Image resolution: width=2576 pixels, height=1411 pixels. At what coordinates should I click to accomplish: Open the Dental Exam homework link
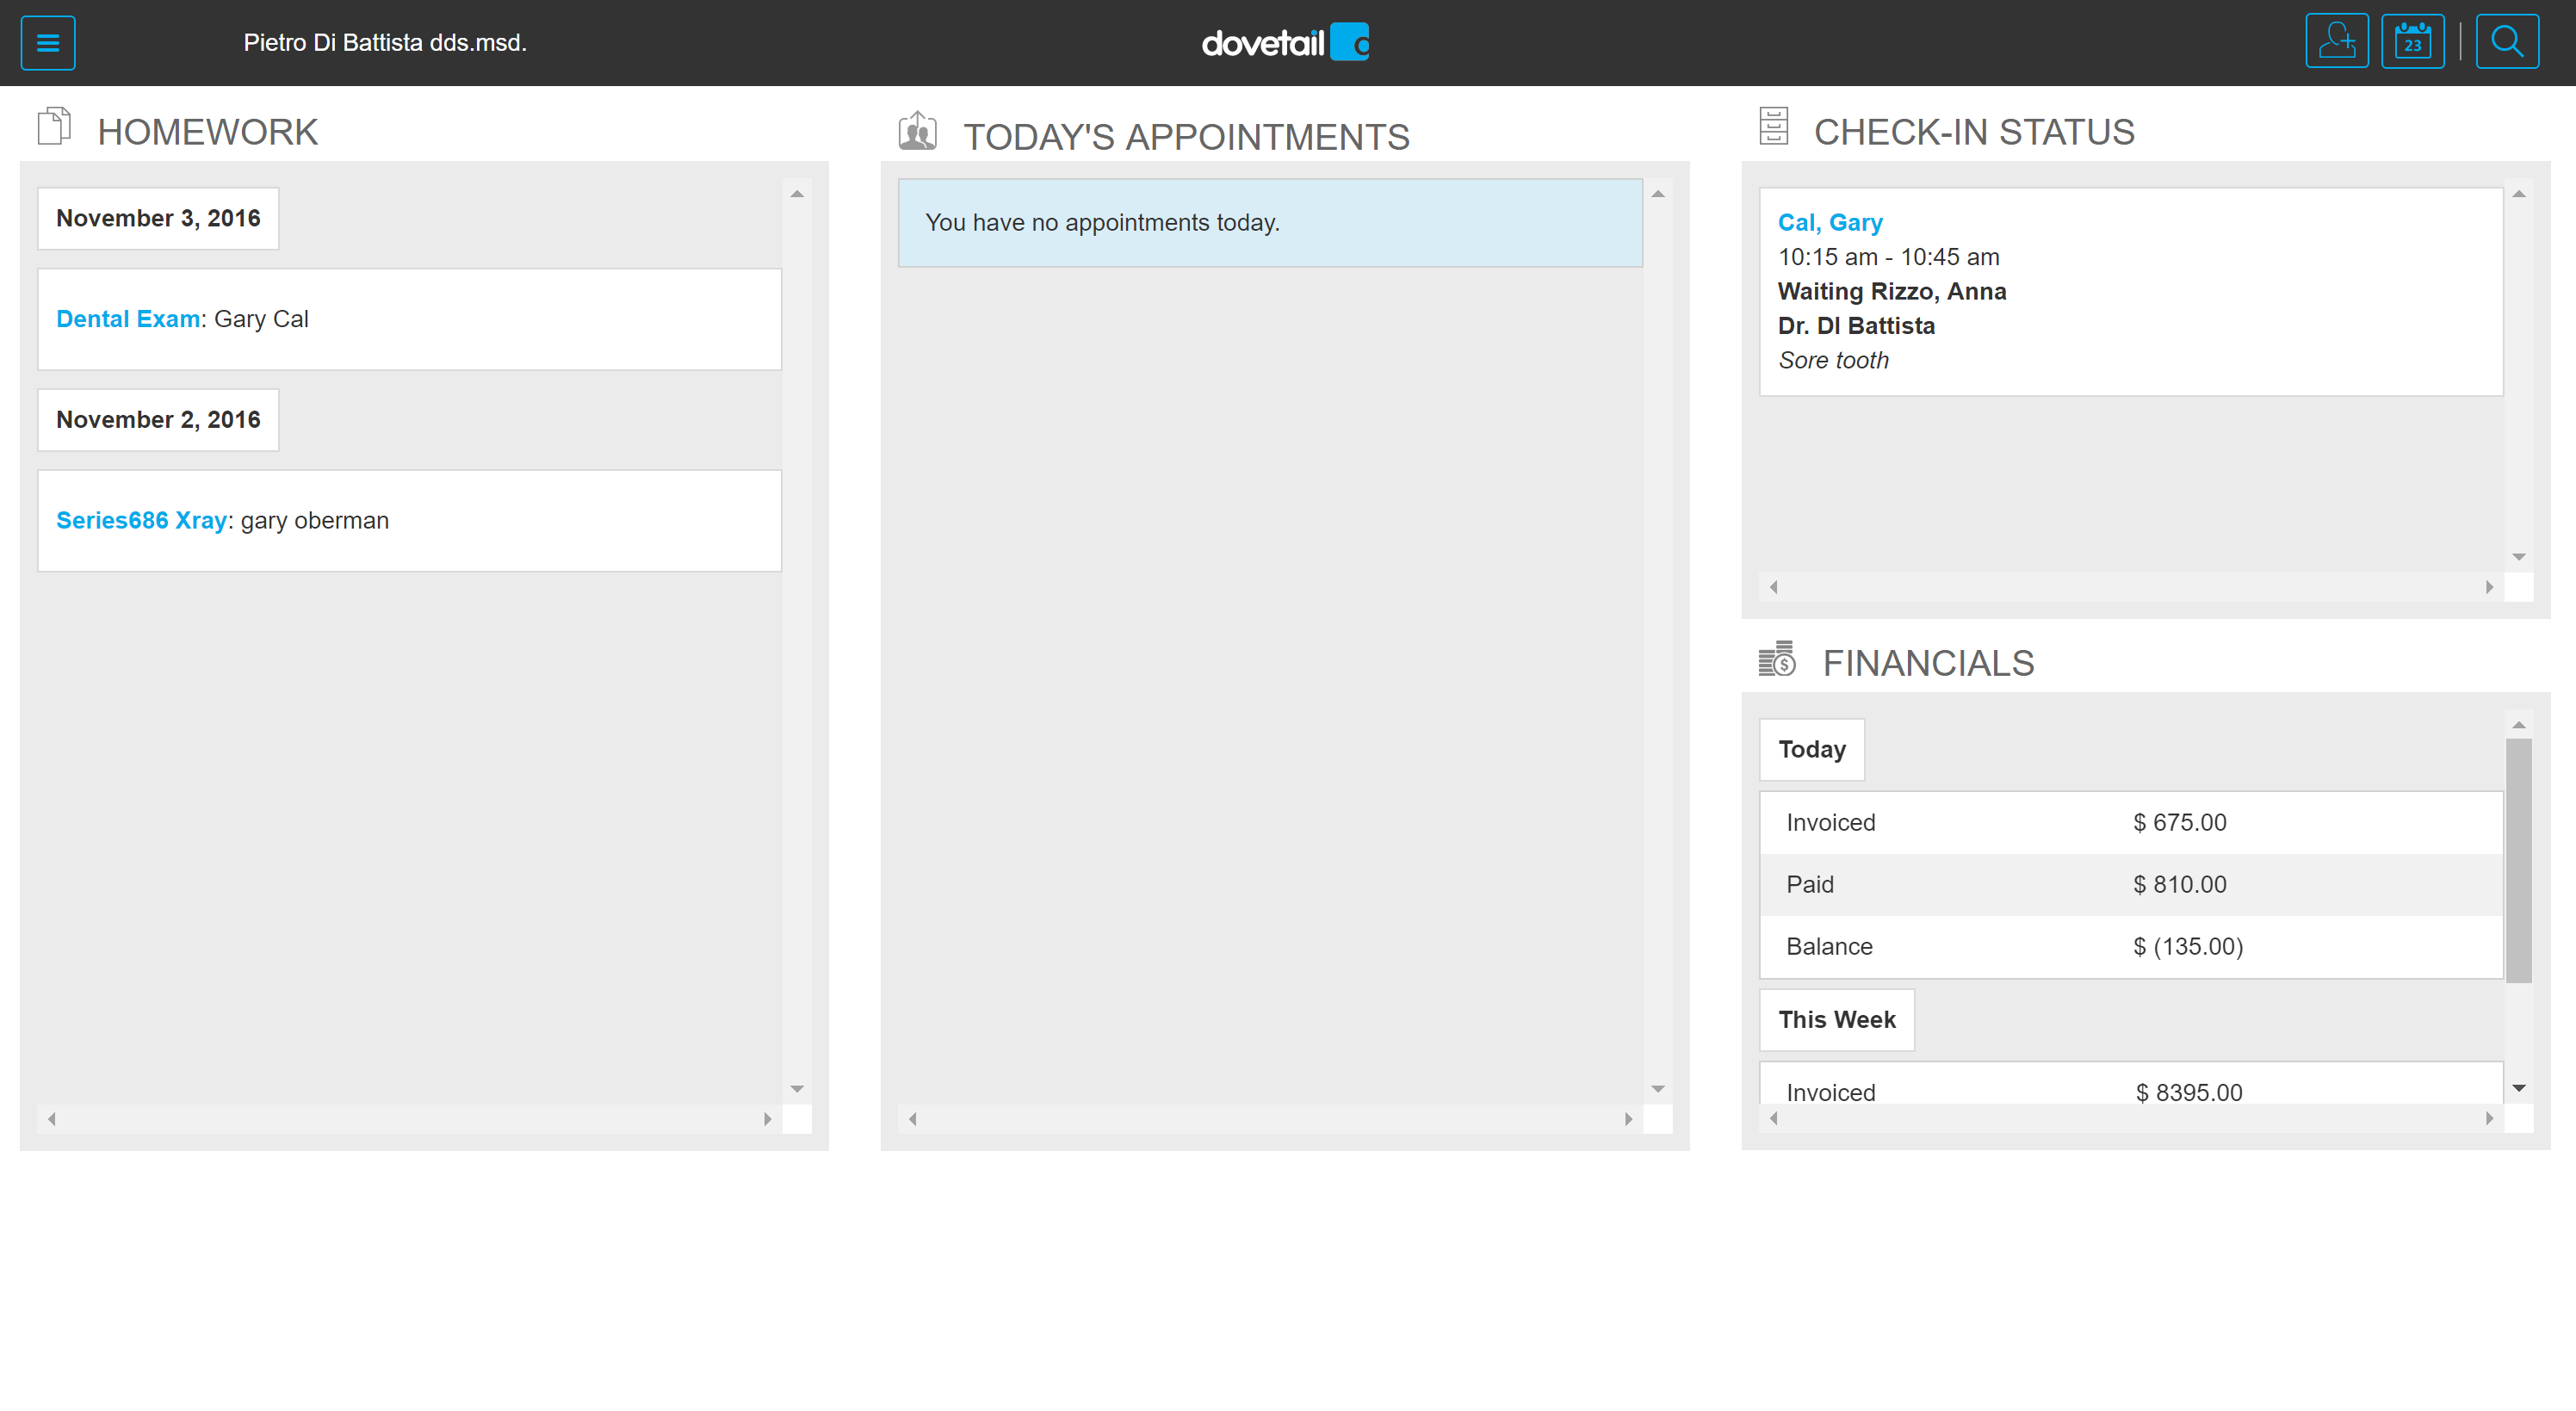point(128,319)
